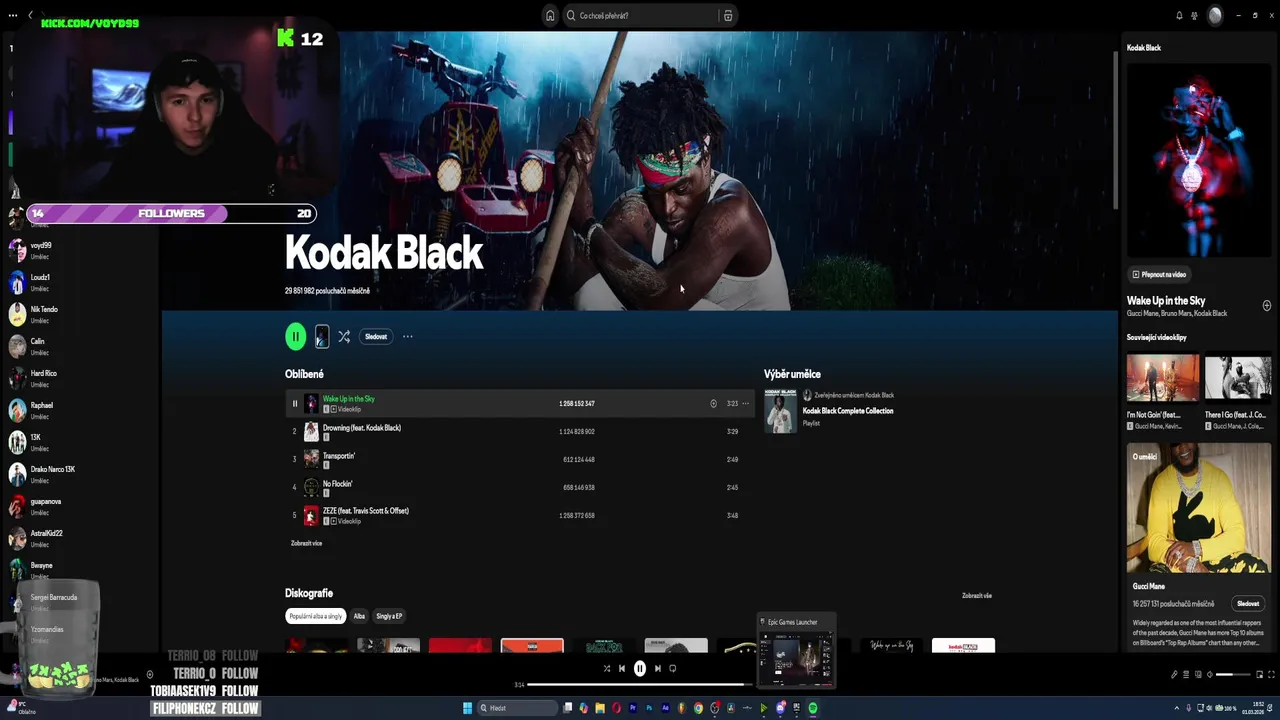Open the miniplayer icon
Image resolution: width=1280 pixels, height=720 pixels.
point(1260,674)
